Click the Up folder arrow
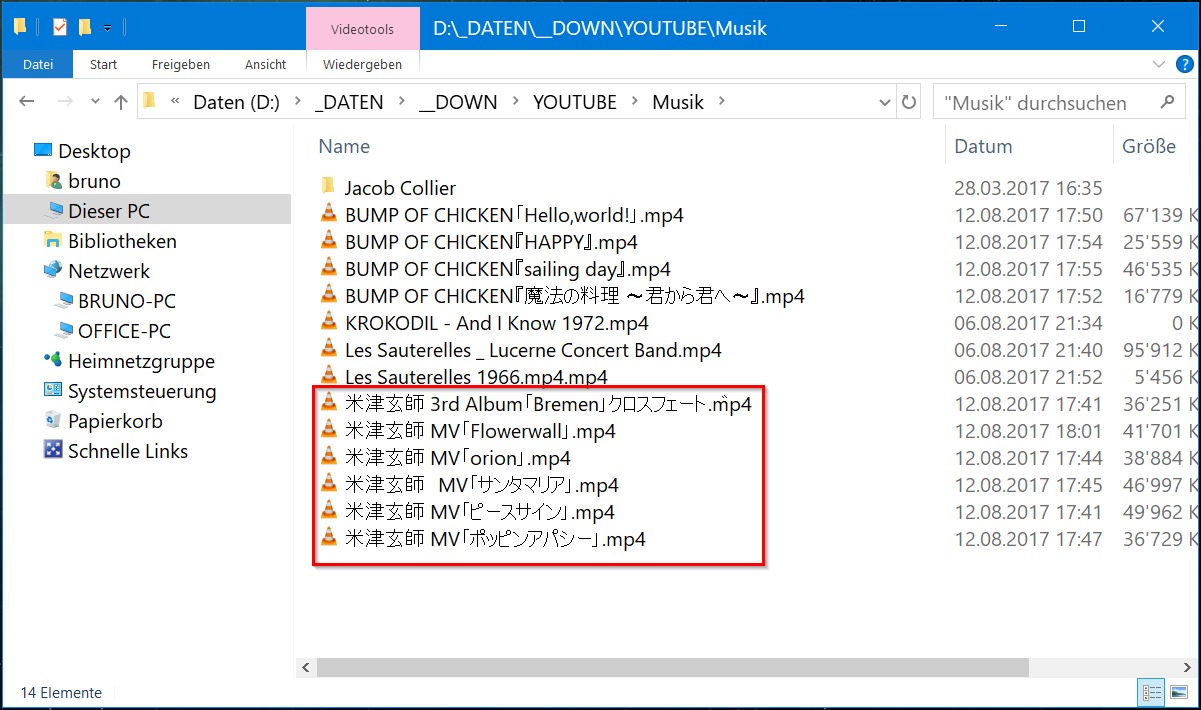 pyautogui.click(x=121, y=102)
